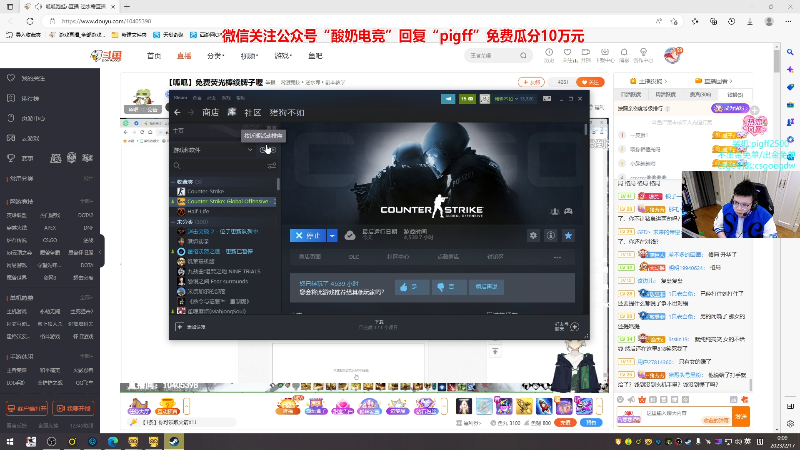Click Douyu search magnifier icon
This screenshot has height=450, width=800.
tap(523, 55)
